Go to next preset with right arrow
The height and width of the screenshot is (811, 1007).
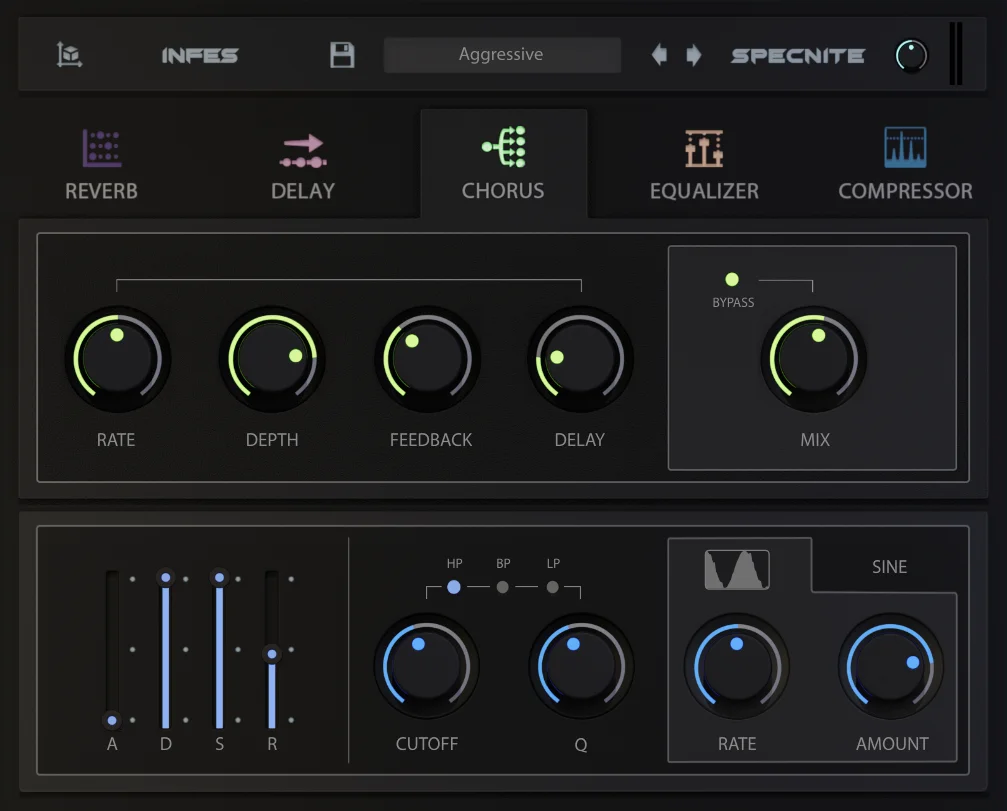[694, 55]
